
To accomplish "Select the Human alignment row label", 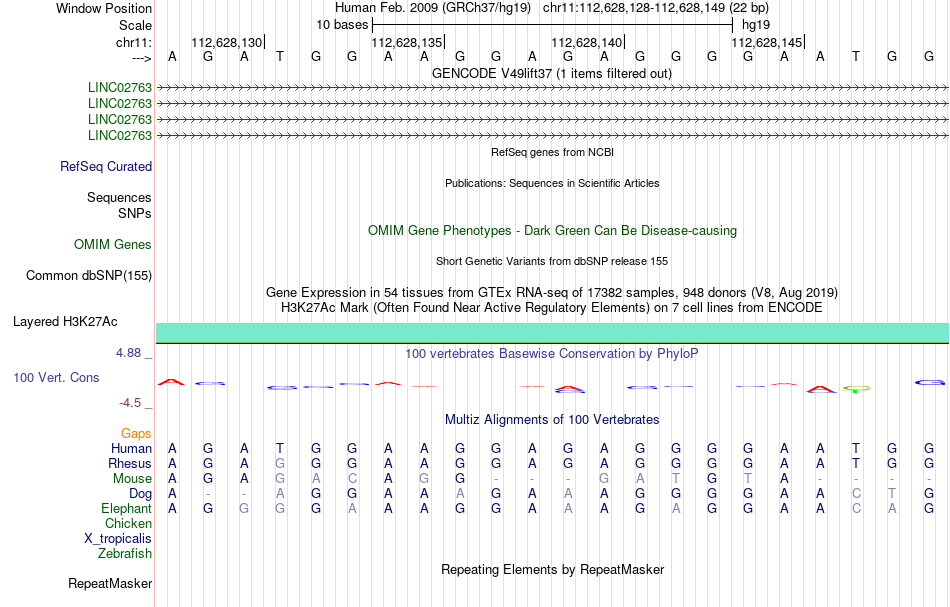I will pyautogui.click(x=131, y=448).
